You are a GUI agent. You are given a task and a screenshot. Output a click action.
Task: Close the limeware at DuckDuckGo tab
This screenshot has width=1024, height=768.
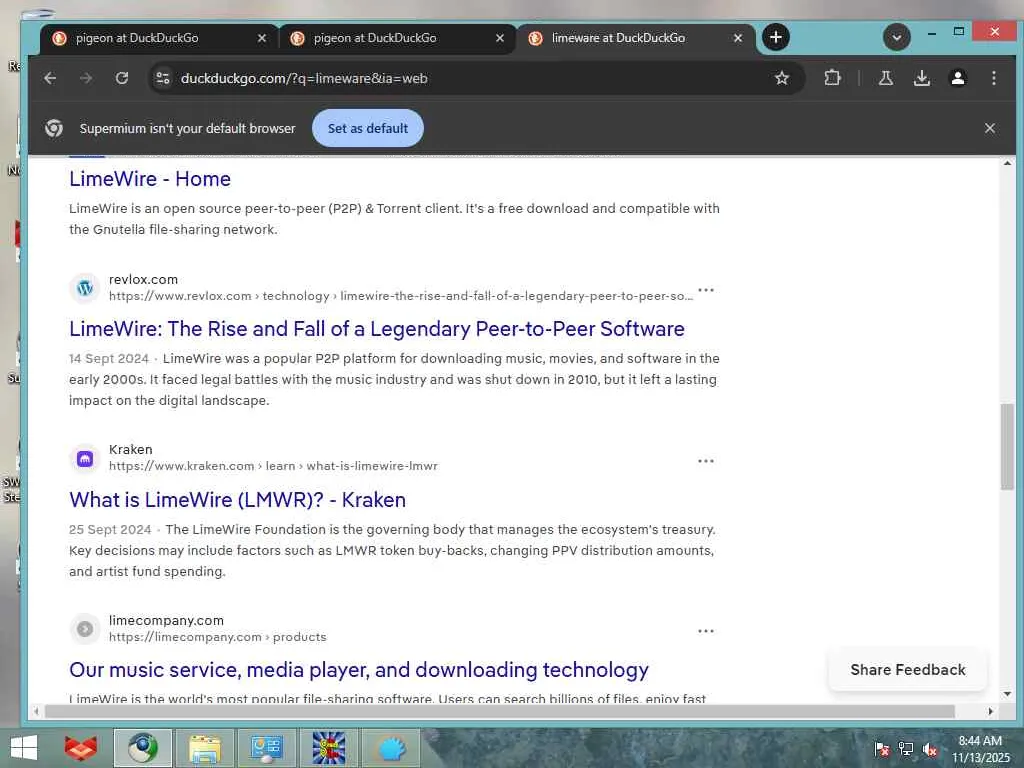tap(738, 38)
